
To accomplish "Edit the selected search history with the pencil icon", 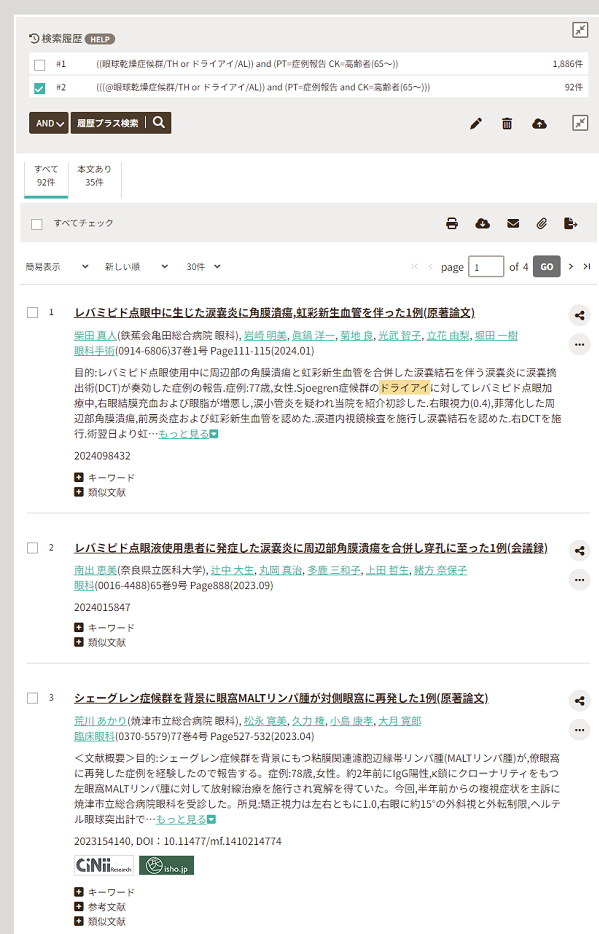I will [x=476, y=124].
